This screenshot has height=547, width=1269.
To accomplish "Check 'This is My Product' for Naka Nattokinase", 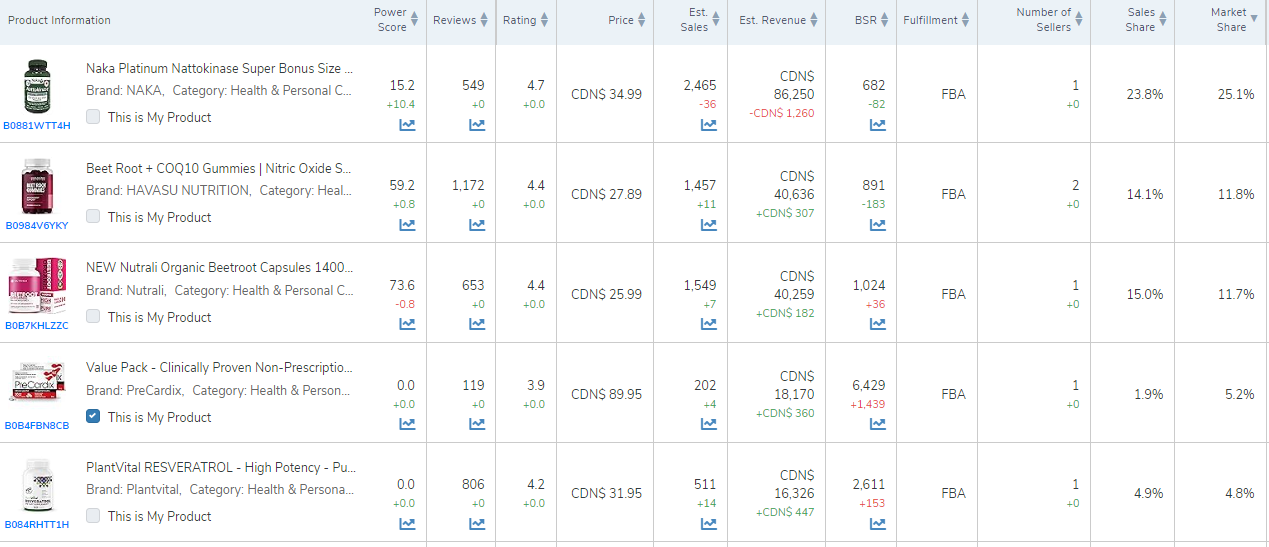I will point(93,117).
